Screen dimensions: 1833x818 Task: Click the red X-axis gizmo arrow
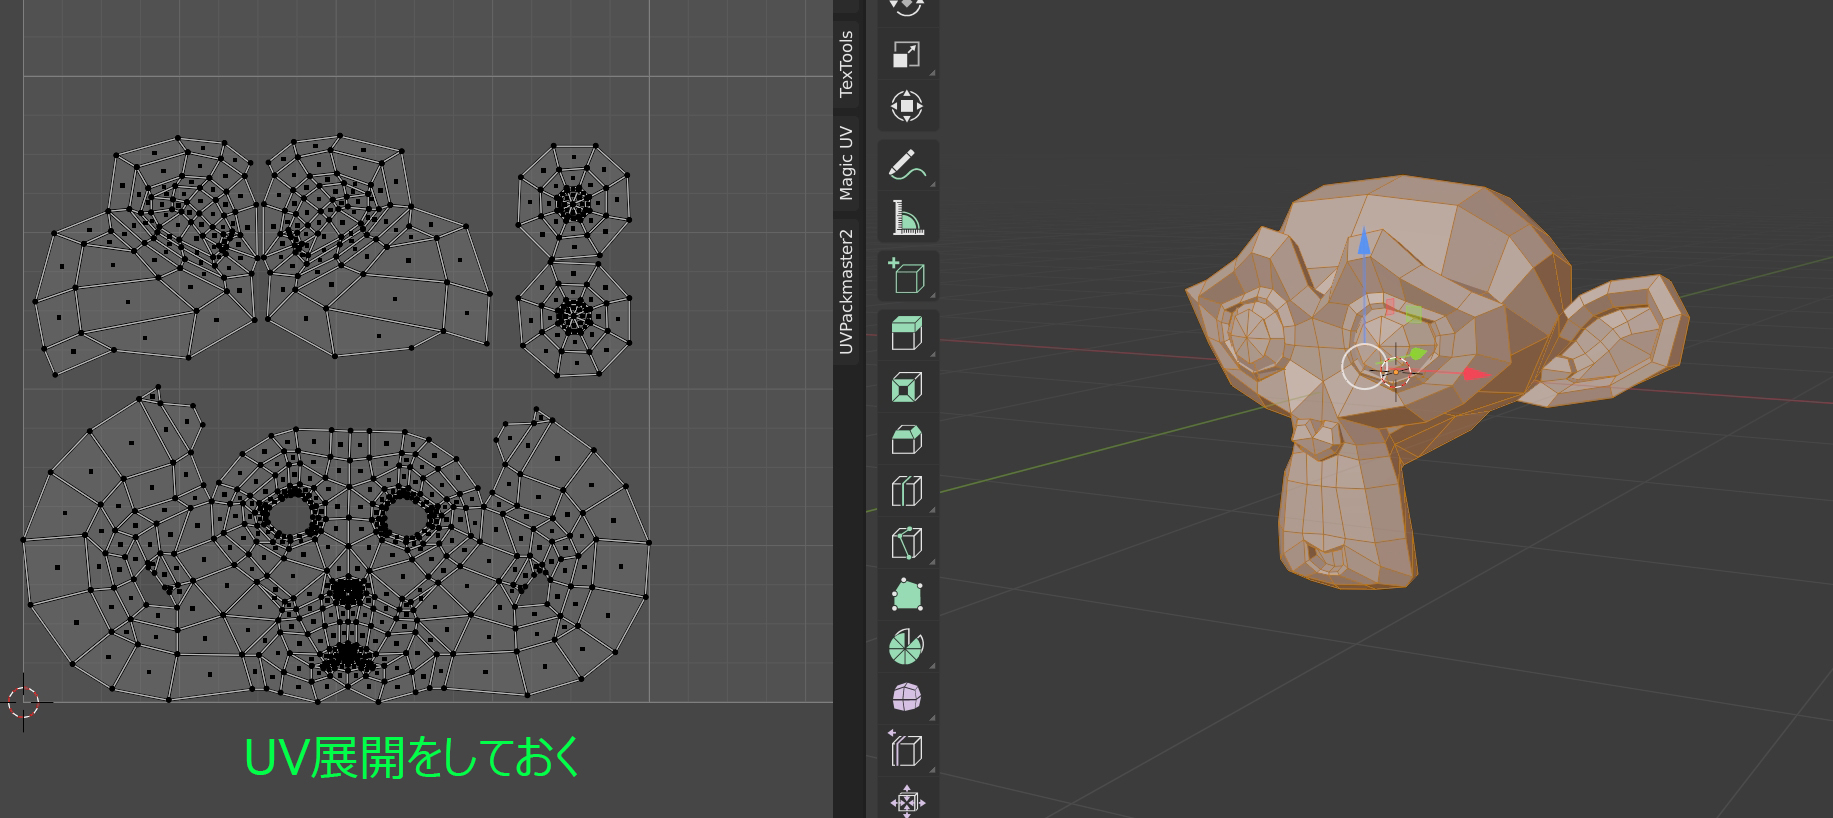click(x=1476, y=374)
